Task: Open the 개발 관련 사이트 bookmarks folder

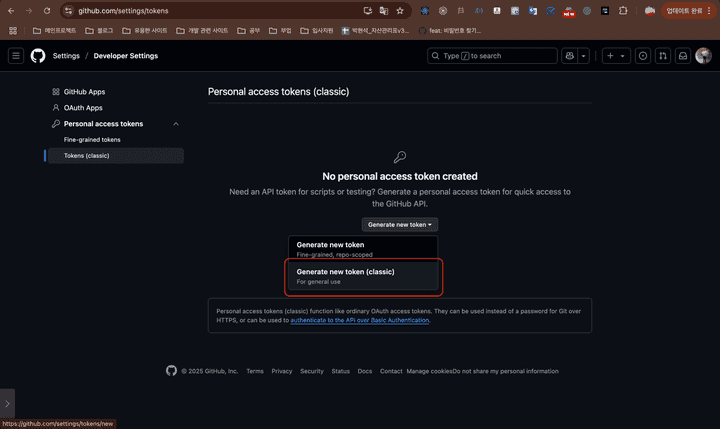Action: click(202, 30)
